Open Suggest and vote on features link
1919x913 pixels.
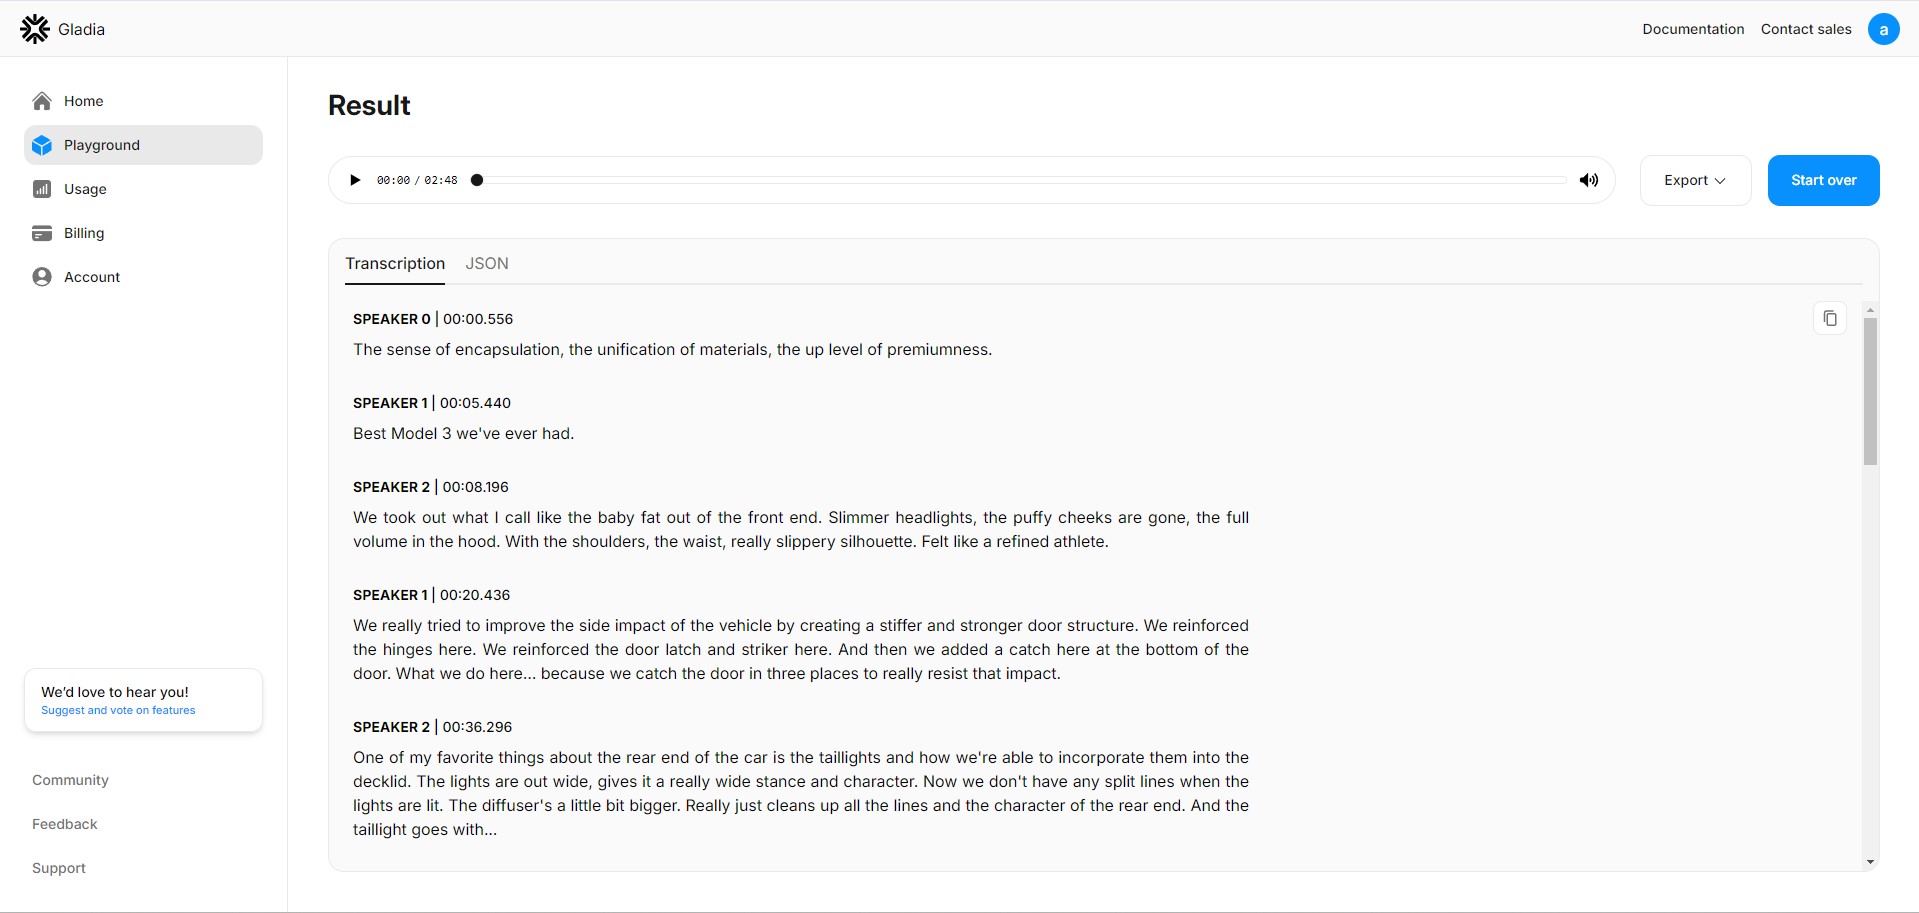click(118, 710)
